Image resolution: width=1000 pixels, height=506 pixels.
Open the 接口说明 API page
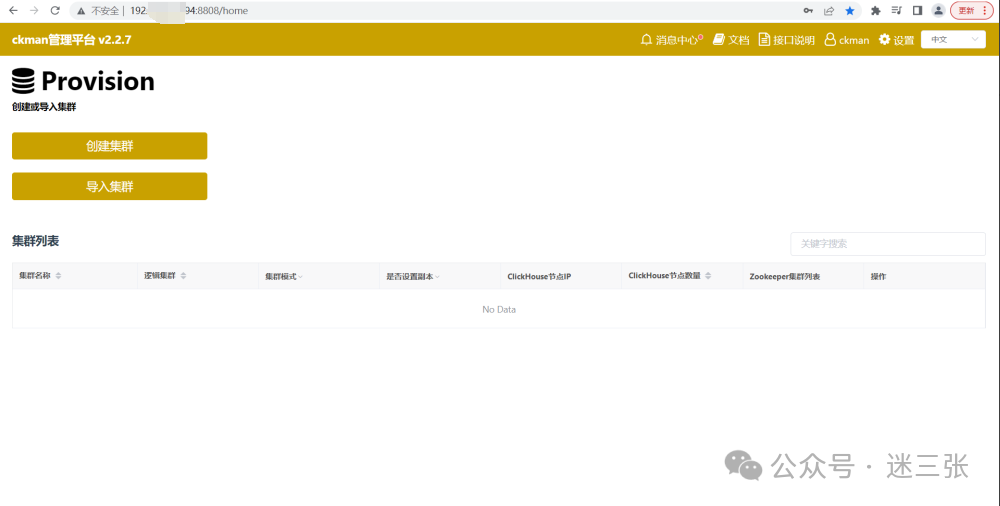tap(786, 40)
